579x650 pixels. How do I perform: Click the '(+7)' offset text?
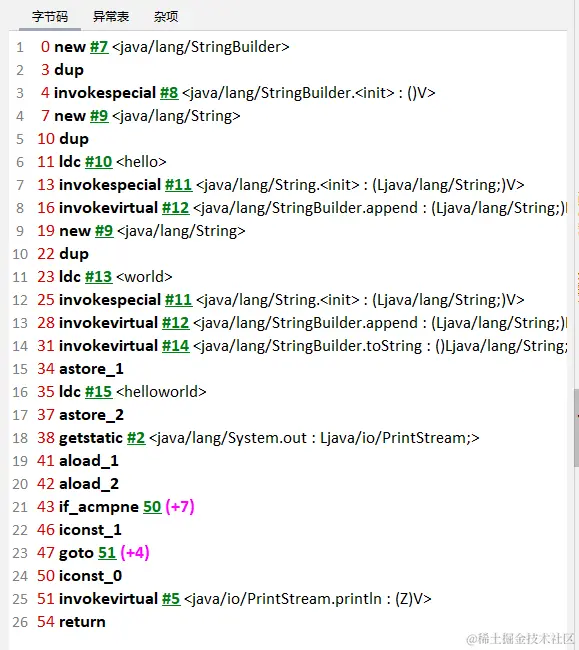[180, 507]
